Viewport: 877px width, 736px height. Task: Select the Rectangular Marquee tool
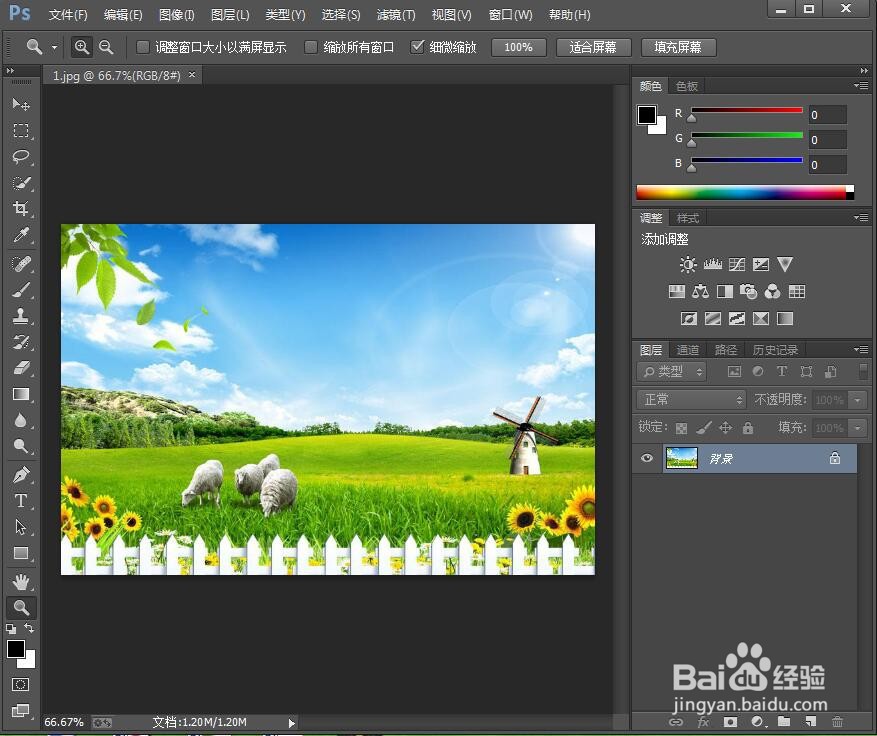(21, 131)
